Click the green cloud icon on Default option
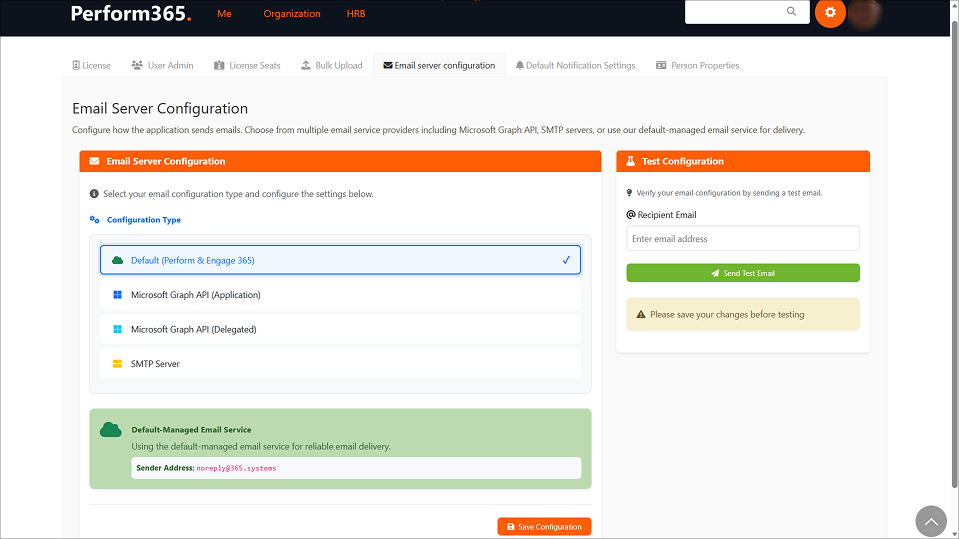Screen dimensions: 959x539 point(117,260)
